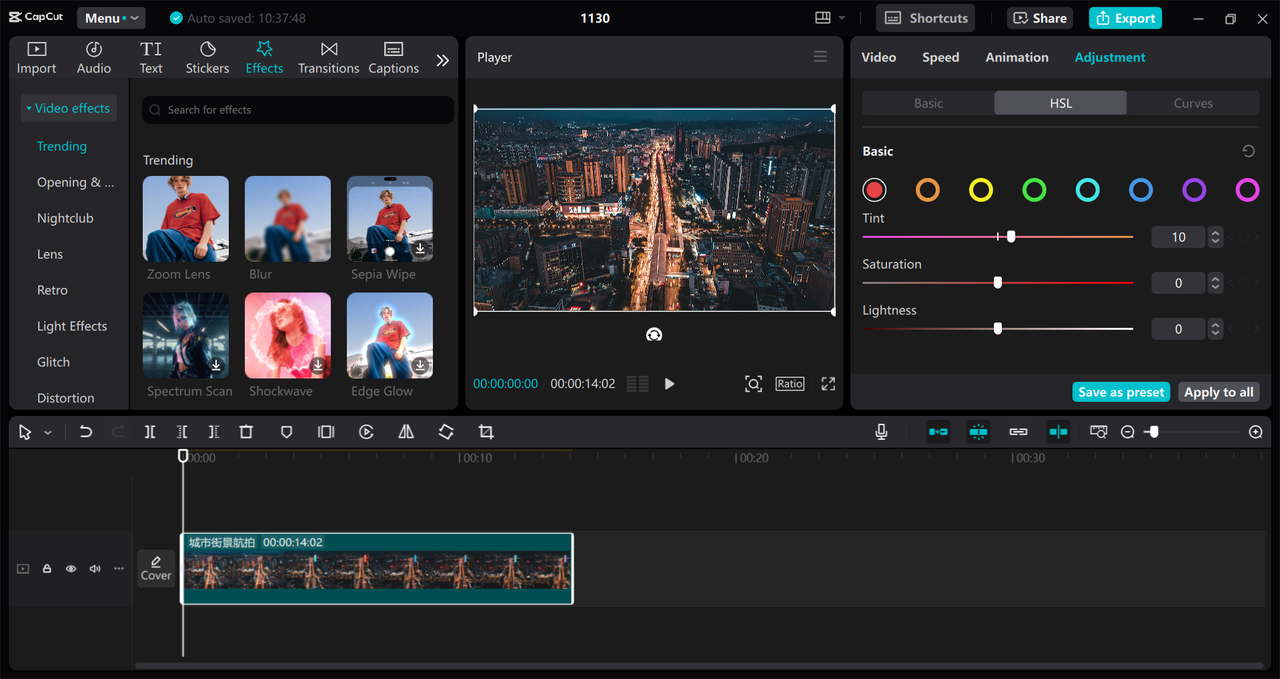Play the video preview
The image size is (1280, 679).
pyautogui.click(x=669, y=384)
